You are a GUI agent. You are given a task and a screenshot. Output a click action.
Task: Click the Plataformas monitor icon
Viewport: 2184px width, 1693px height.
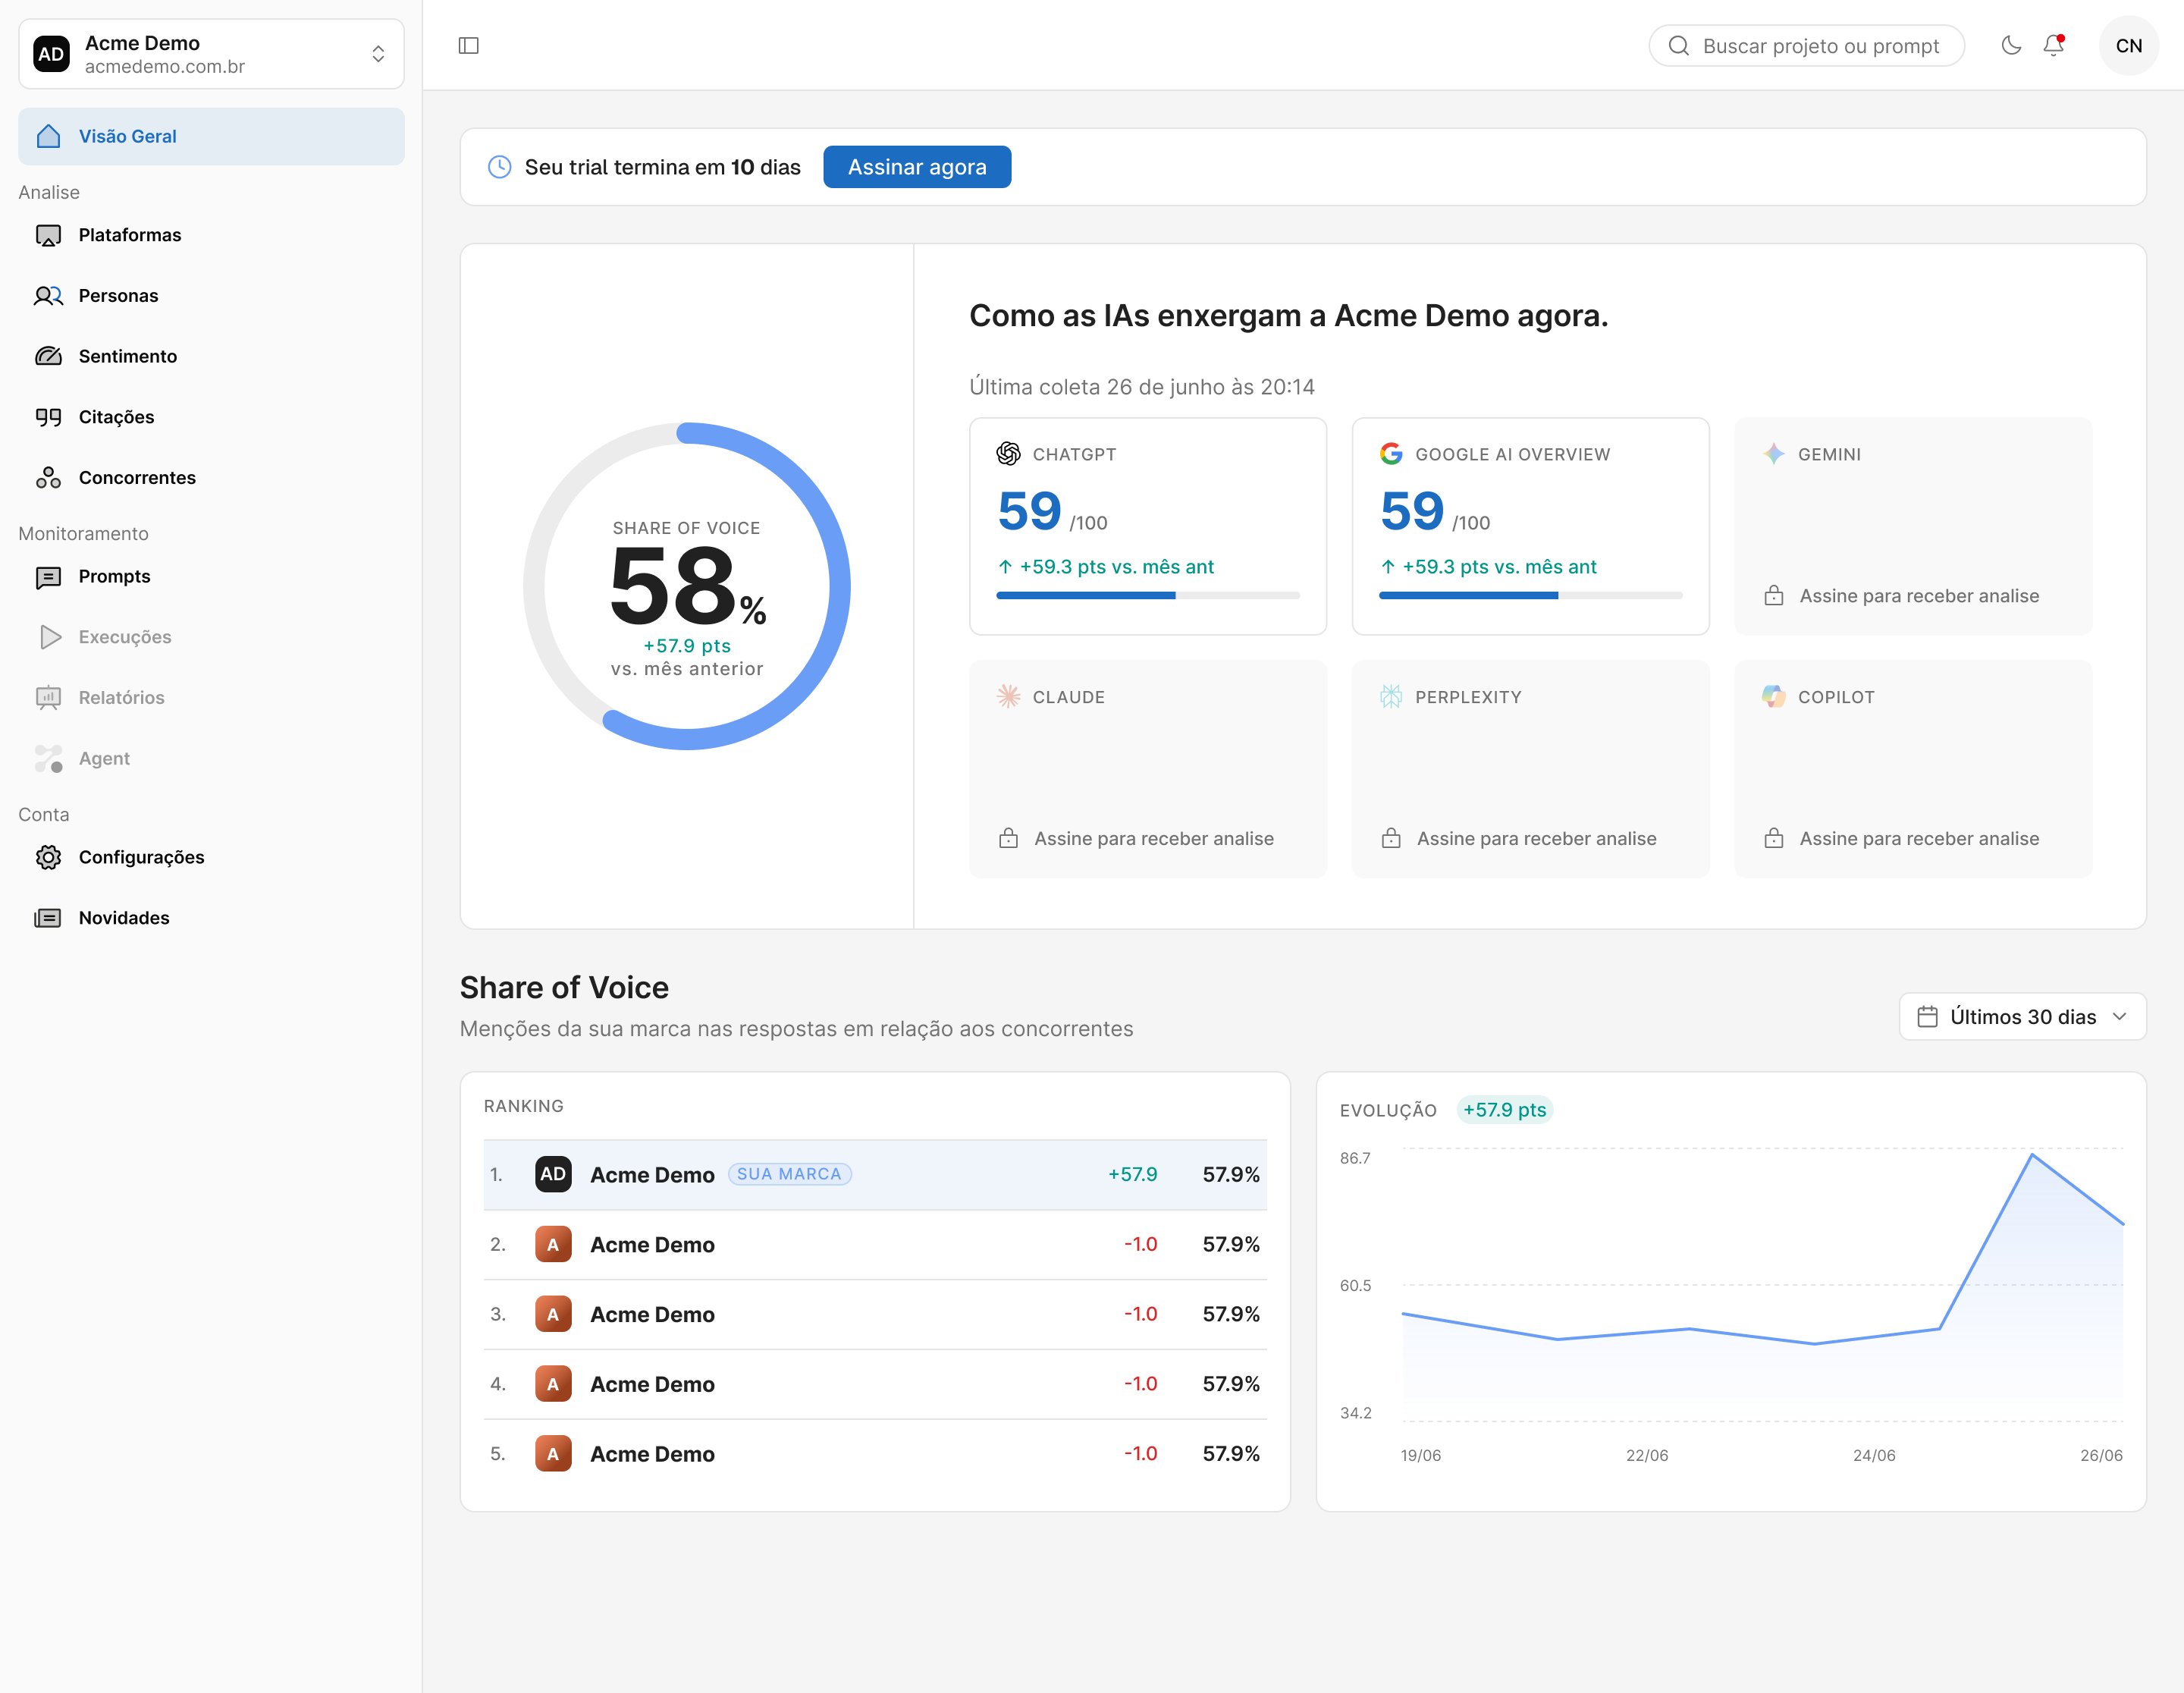click(48, 235)
